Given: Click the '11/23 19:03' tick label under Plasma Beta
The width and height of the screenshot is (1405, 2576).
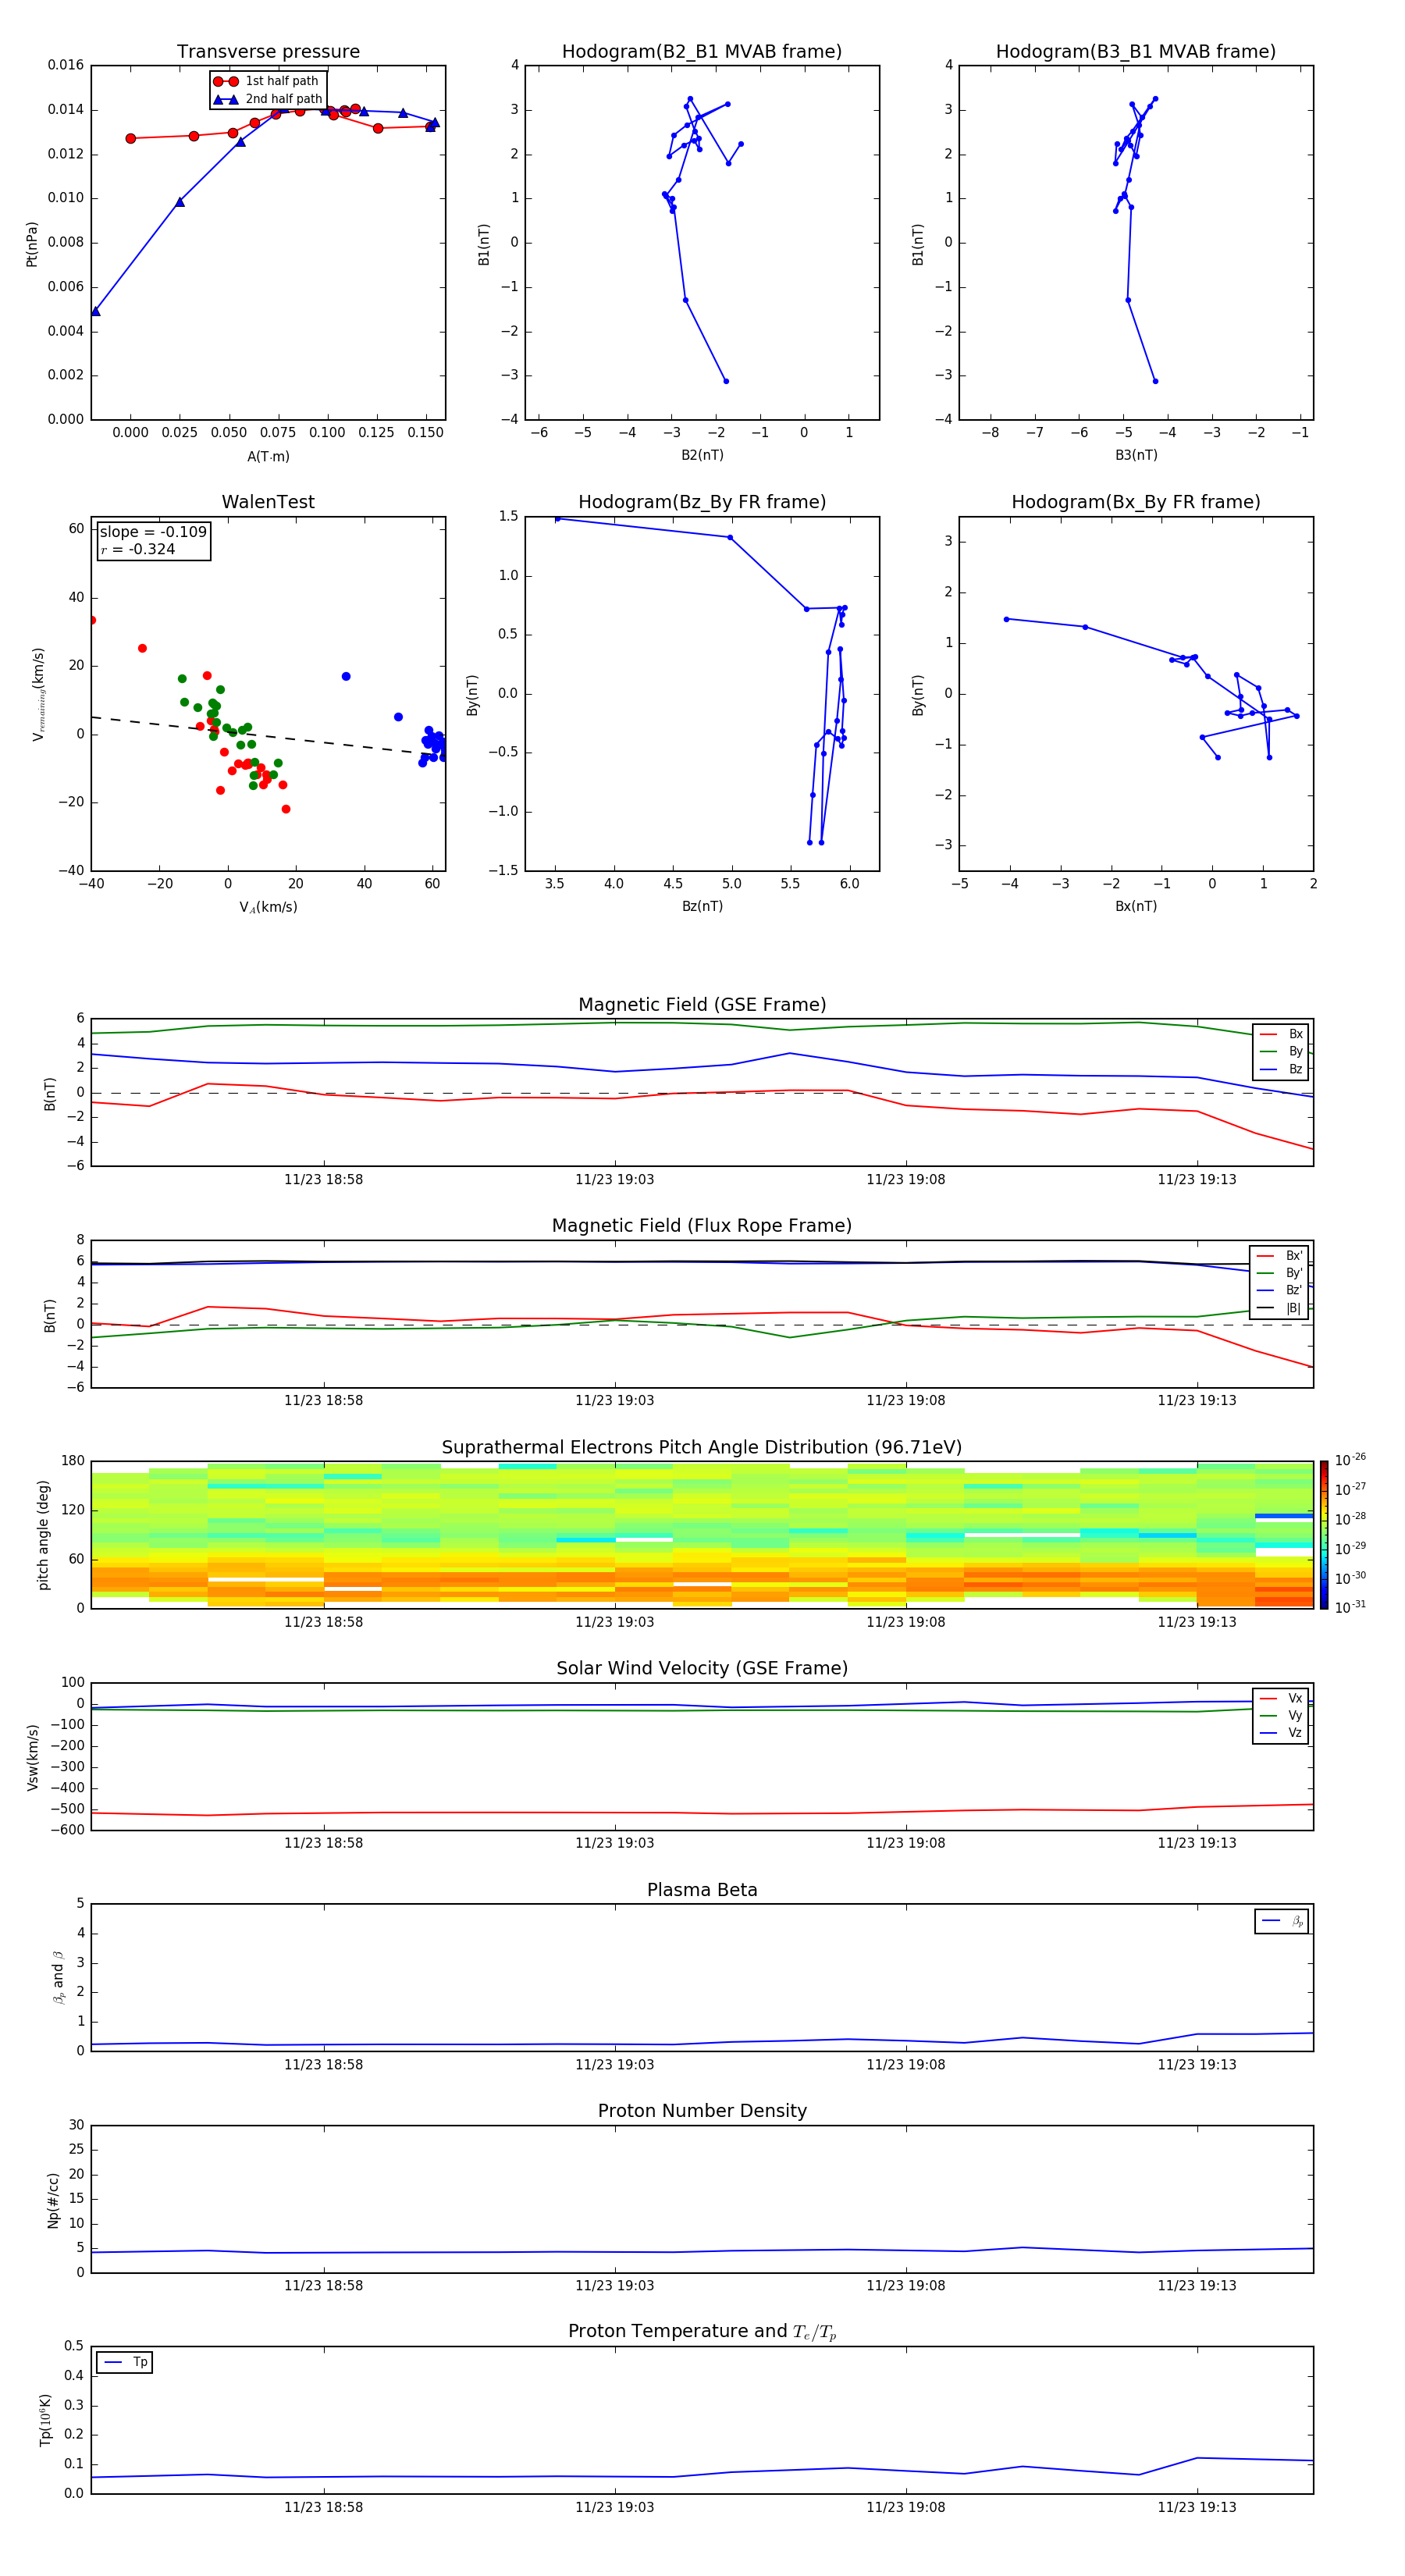Looking at the screenshot, I should (x=614, y=2065).
